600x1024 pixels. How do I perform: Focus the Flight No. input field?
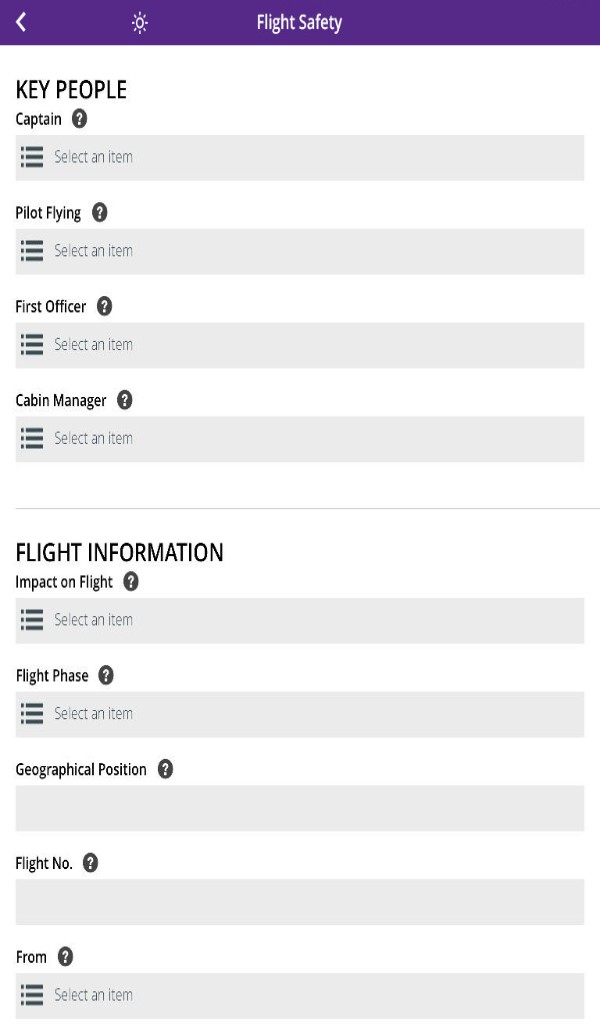(x=300, y=902)
